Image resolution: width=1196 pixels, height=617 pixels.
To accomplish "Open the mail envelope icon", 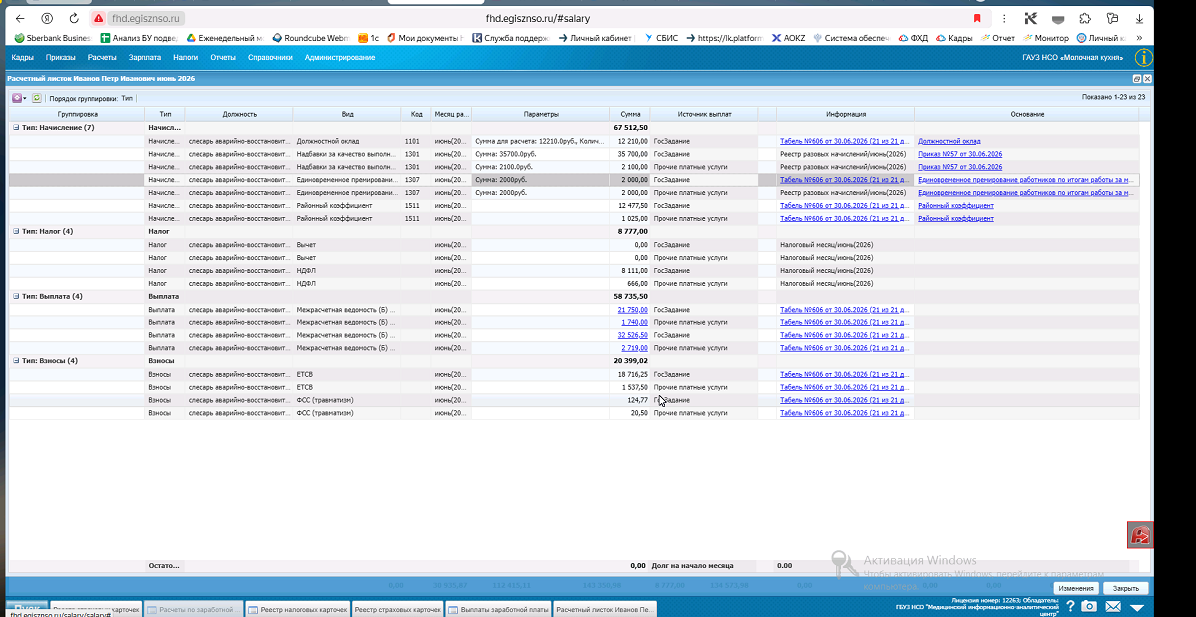I will [x=1114, y=606].
